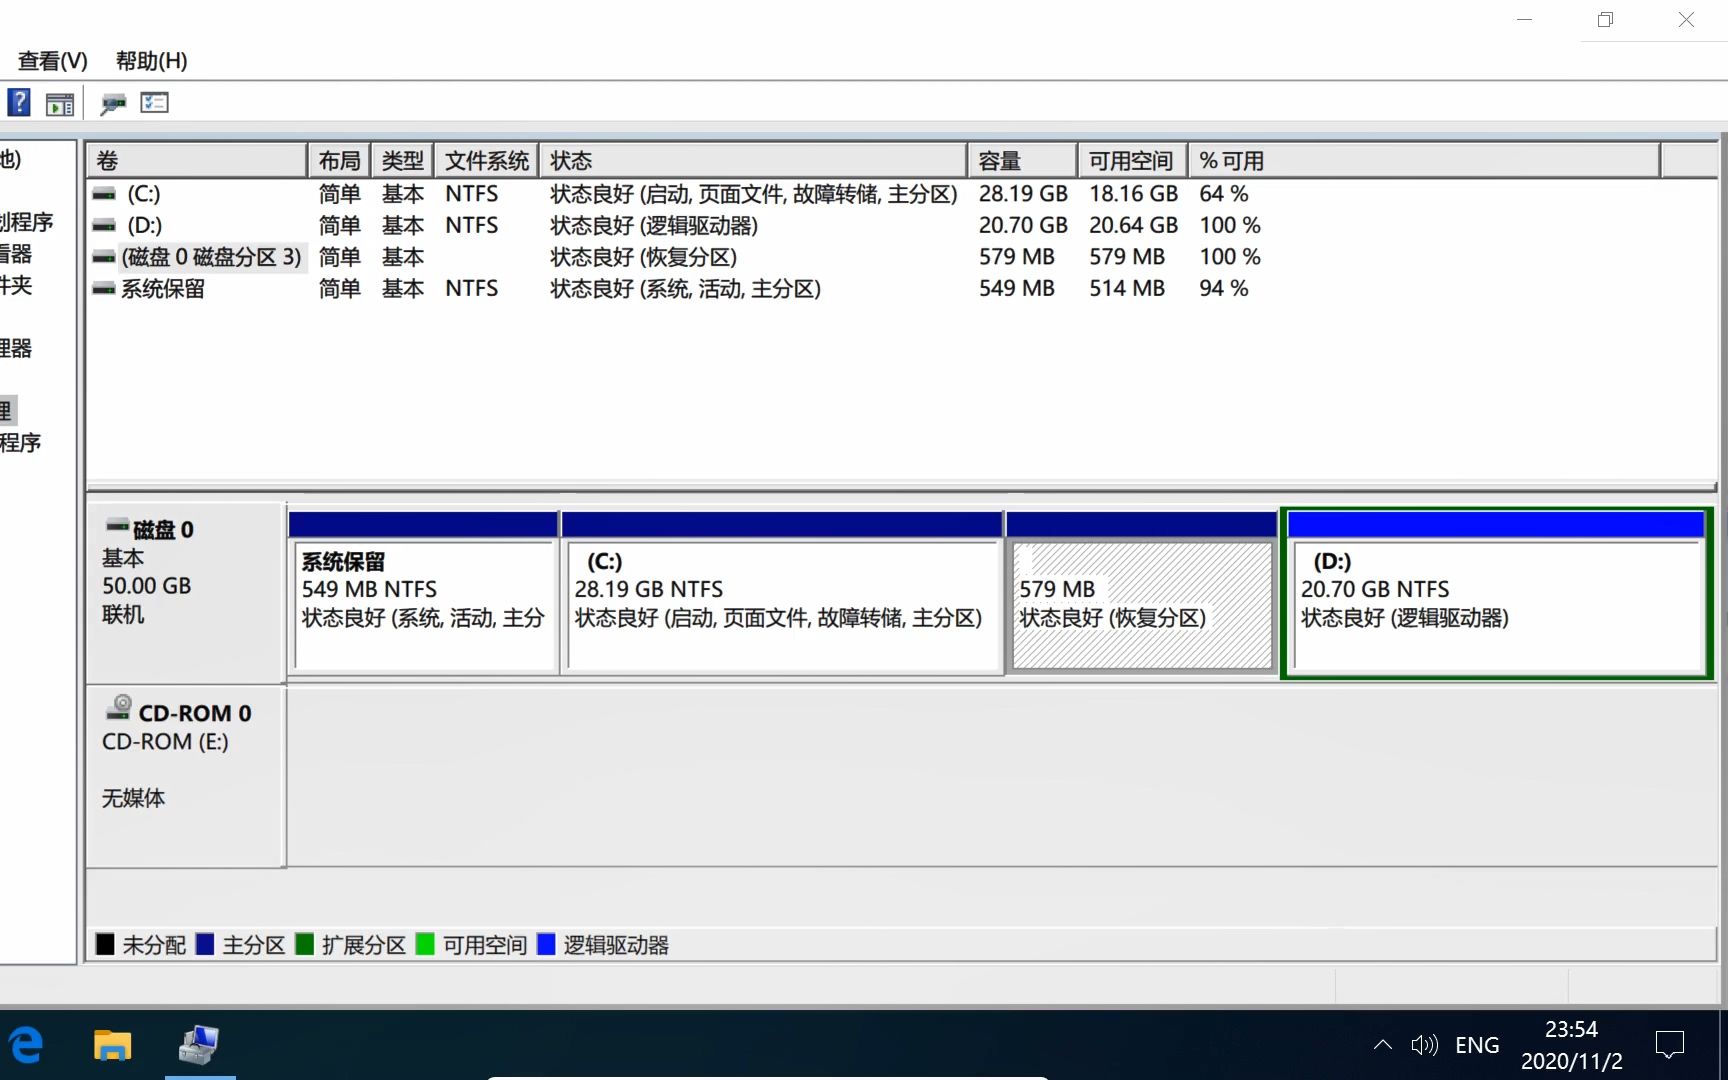Click the 94 % available cell
1728x1080 pixels.
tap(1224, 288)
